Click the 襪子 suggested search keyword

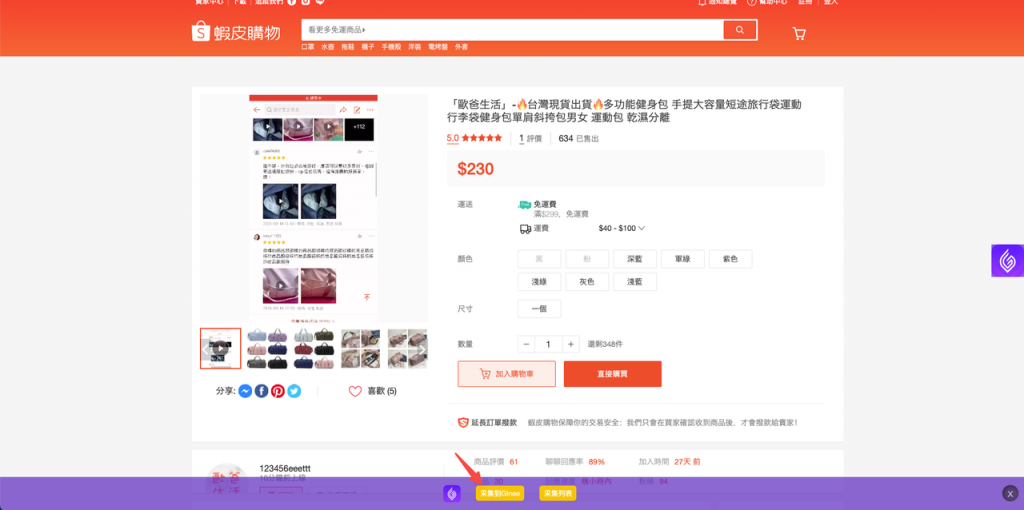pos(368,48)
